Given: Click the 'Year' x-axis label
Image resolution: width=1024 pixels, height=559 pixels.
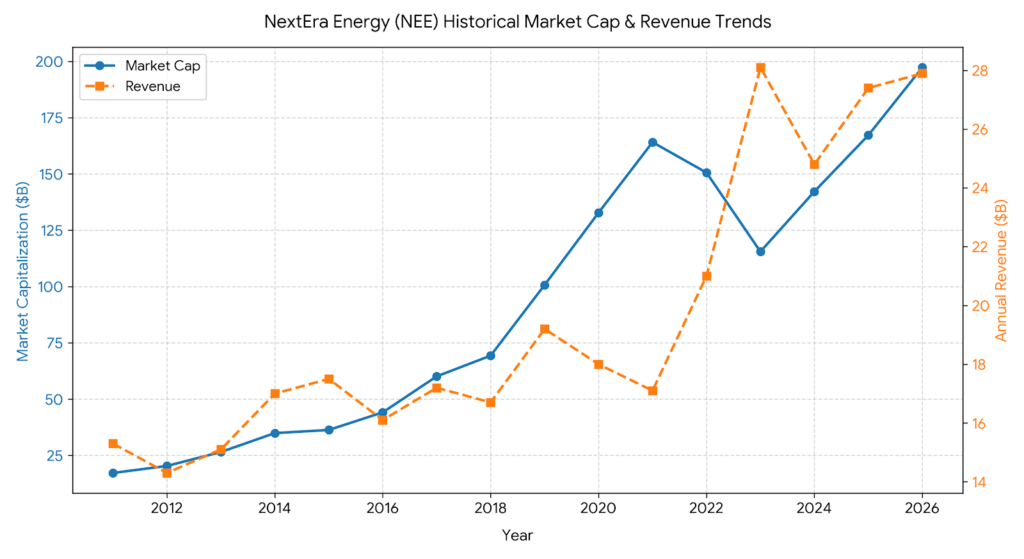Looking at the screenshot, I should [517, 535].
